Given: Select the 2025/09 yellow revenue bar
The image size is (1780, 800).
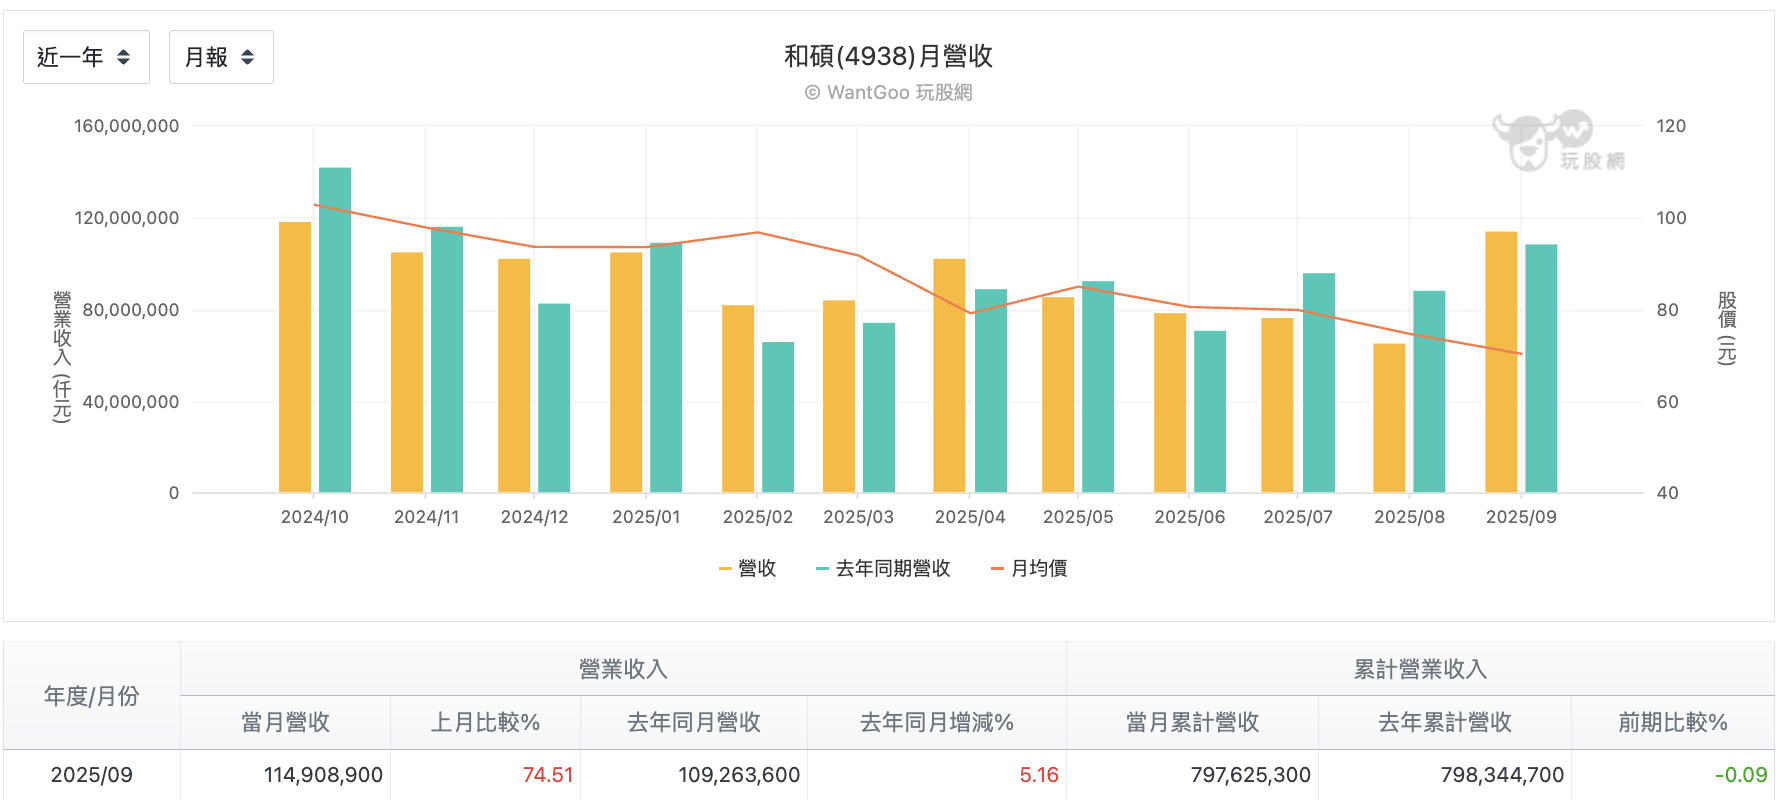Looking at the screenshot, I should pyautogui.click(x=1501, y=362).
